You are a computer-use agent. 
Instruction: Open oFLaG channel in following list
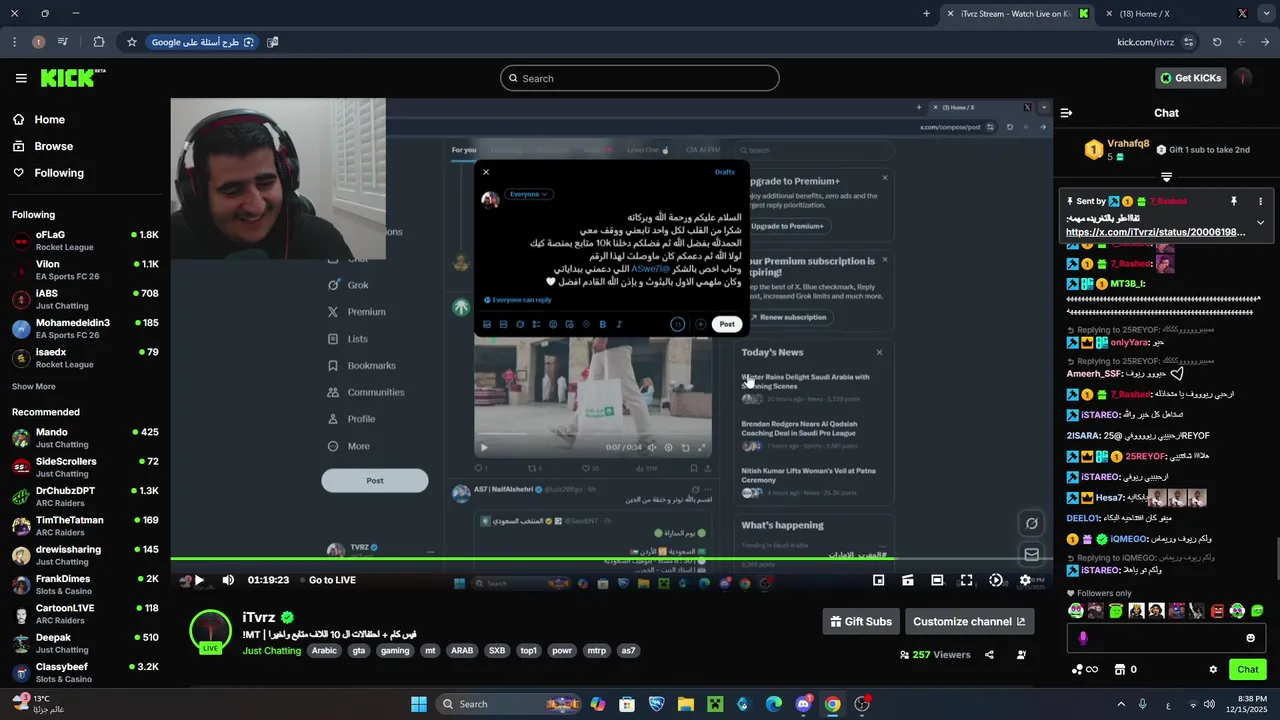(85, 241)
